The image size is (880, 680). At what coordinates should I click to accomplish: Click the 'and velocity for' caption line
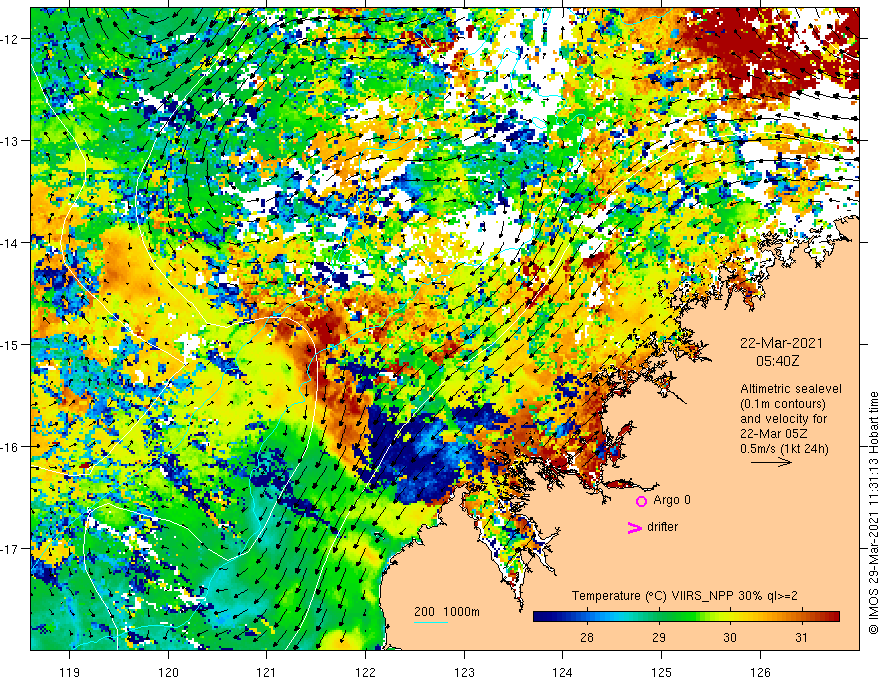coord(783,419)
